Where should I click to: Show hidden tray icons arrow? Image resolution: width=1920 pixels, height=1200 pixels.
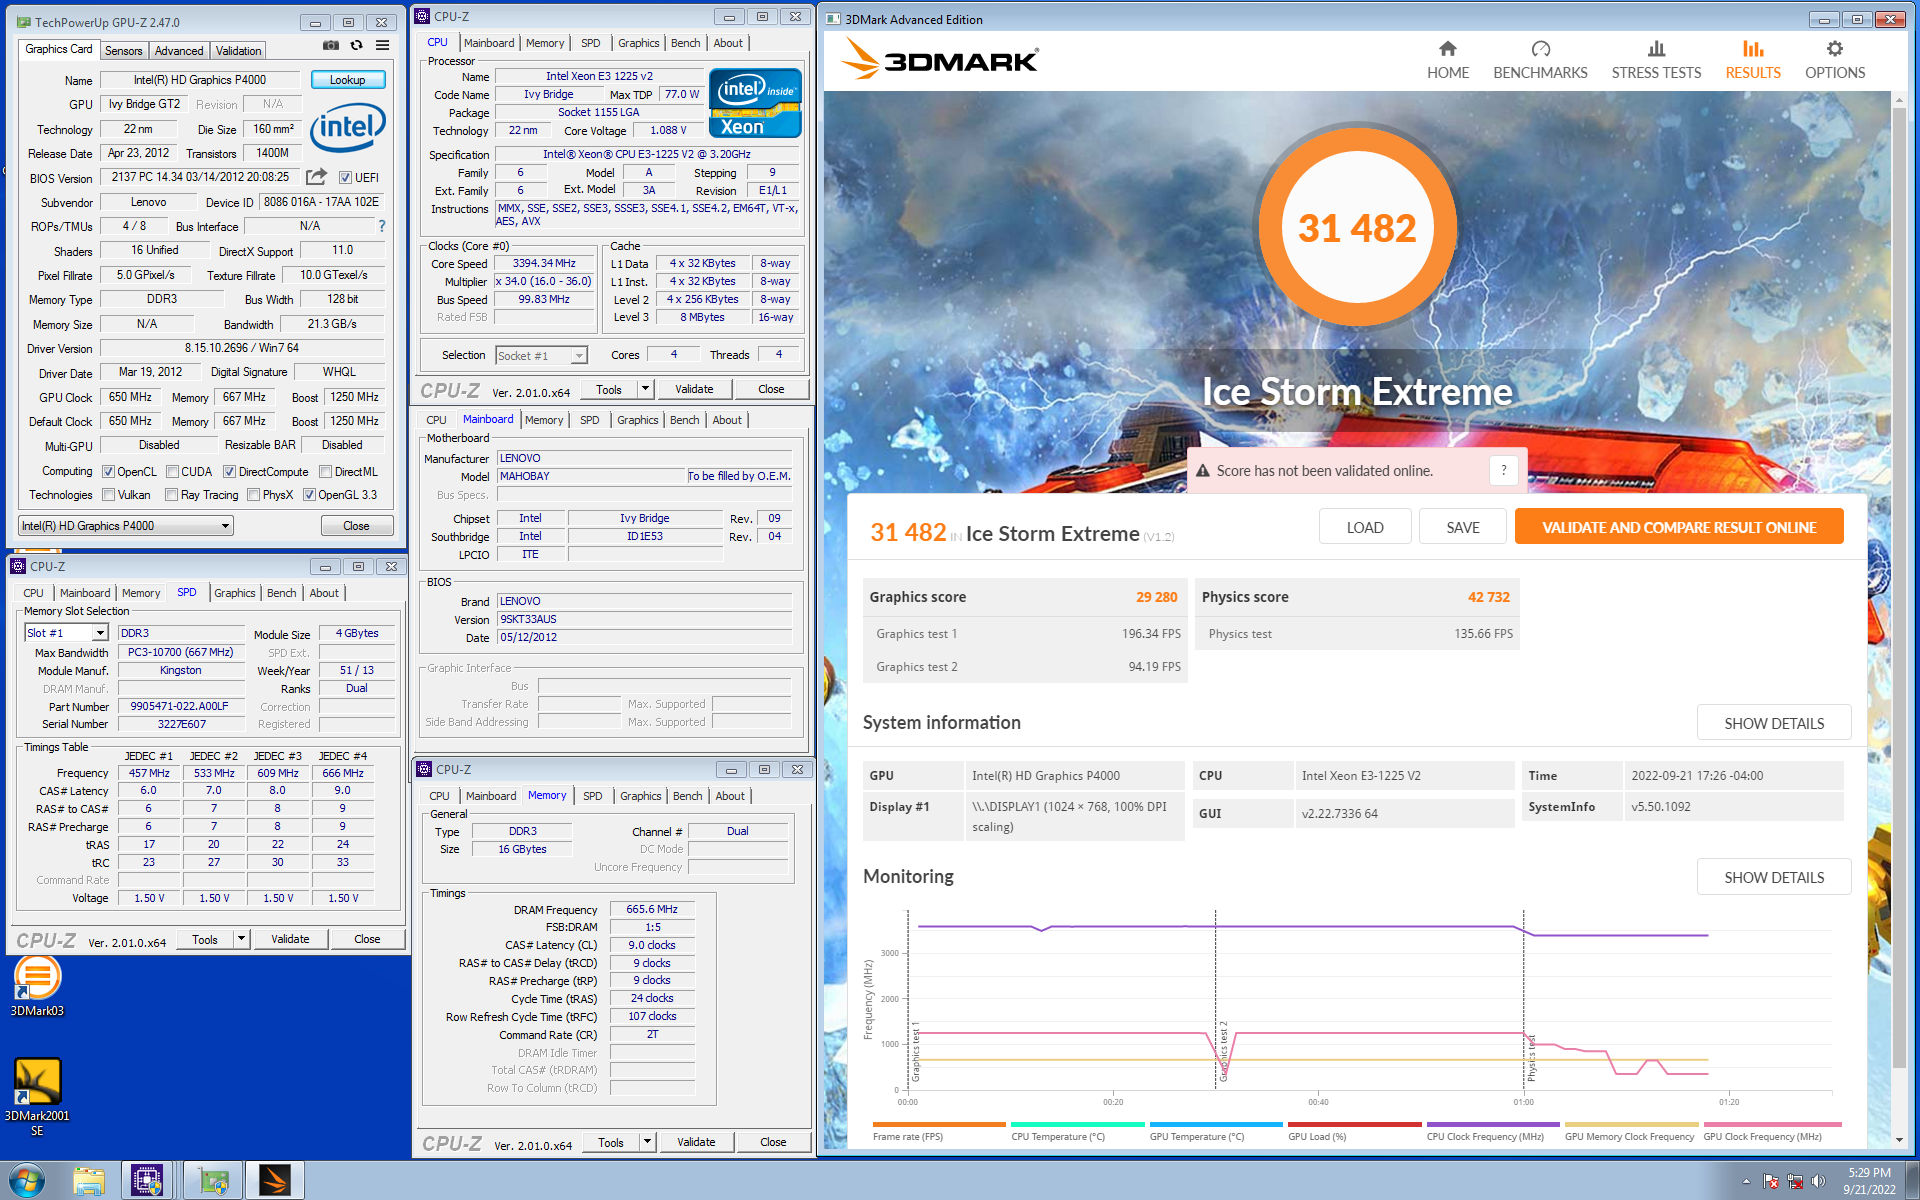pos(1746,1182)
